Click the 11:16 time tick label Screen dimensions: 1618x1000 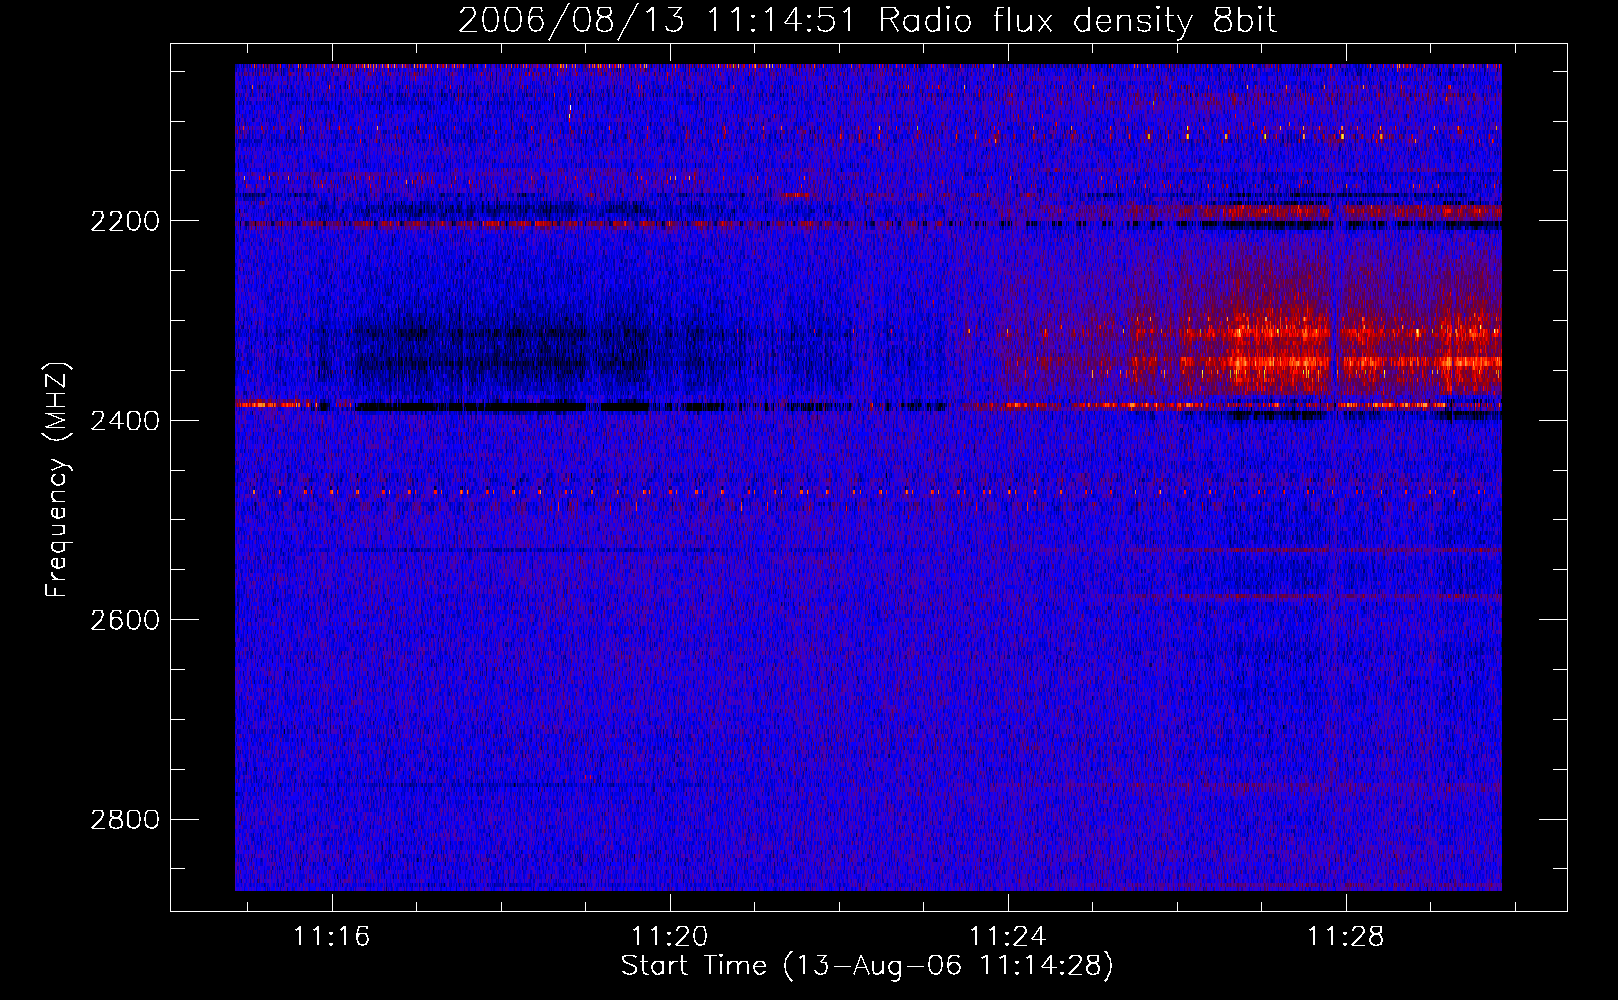point(331,936)
